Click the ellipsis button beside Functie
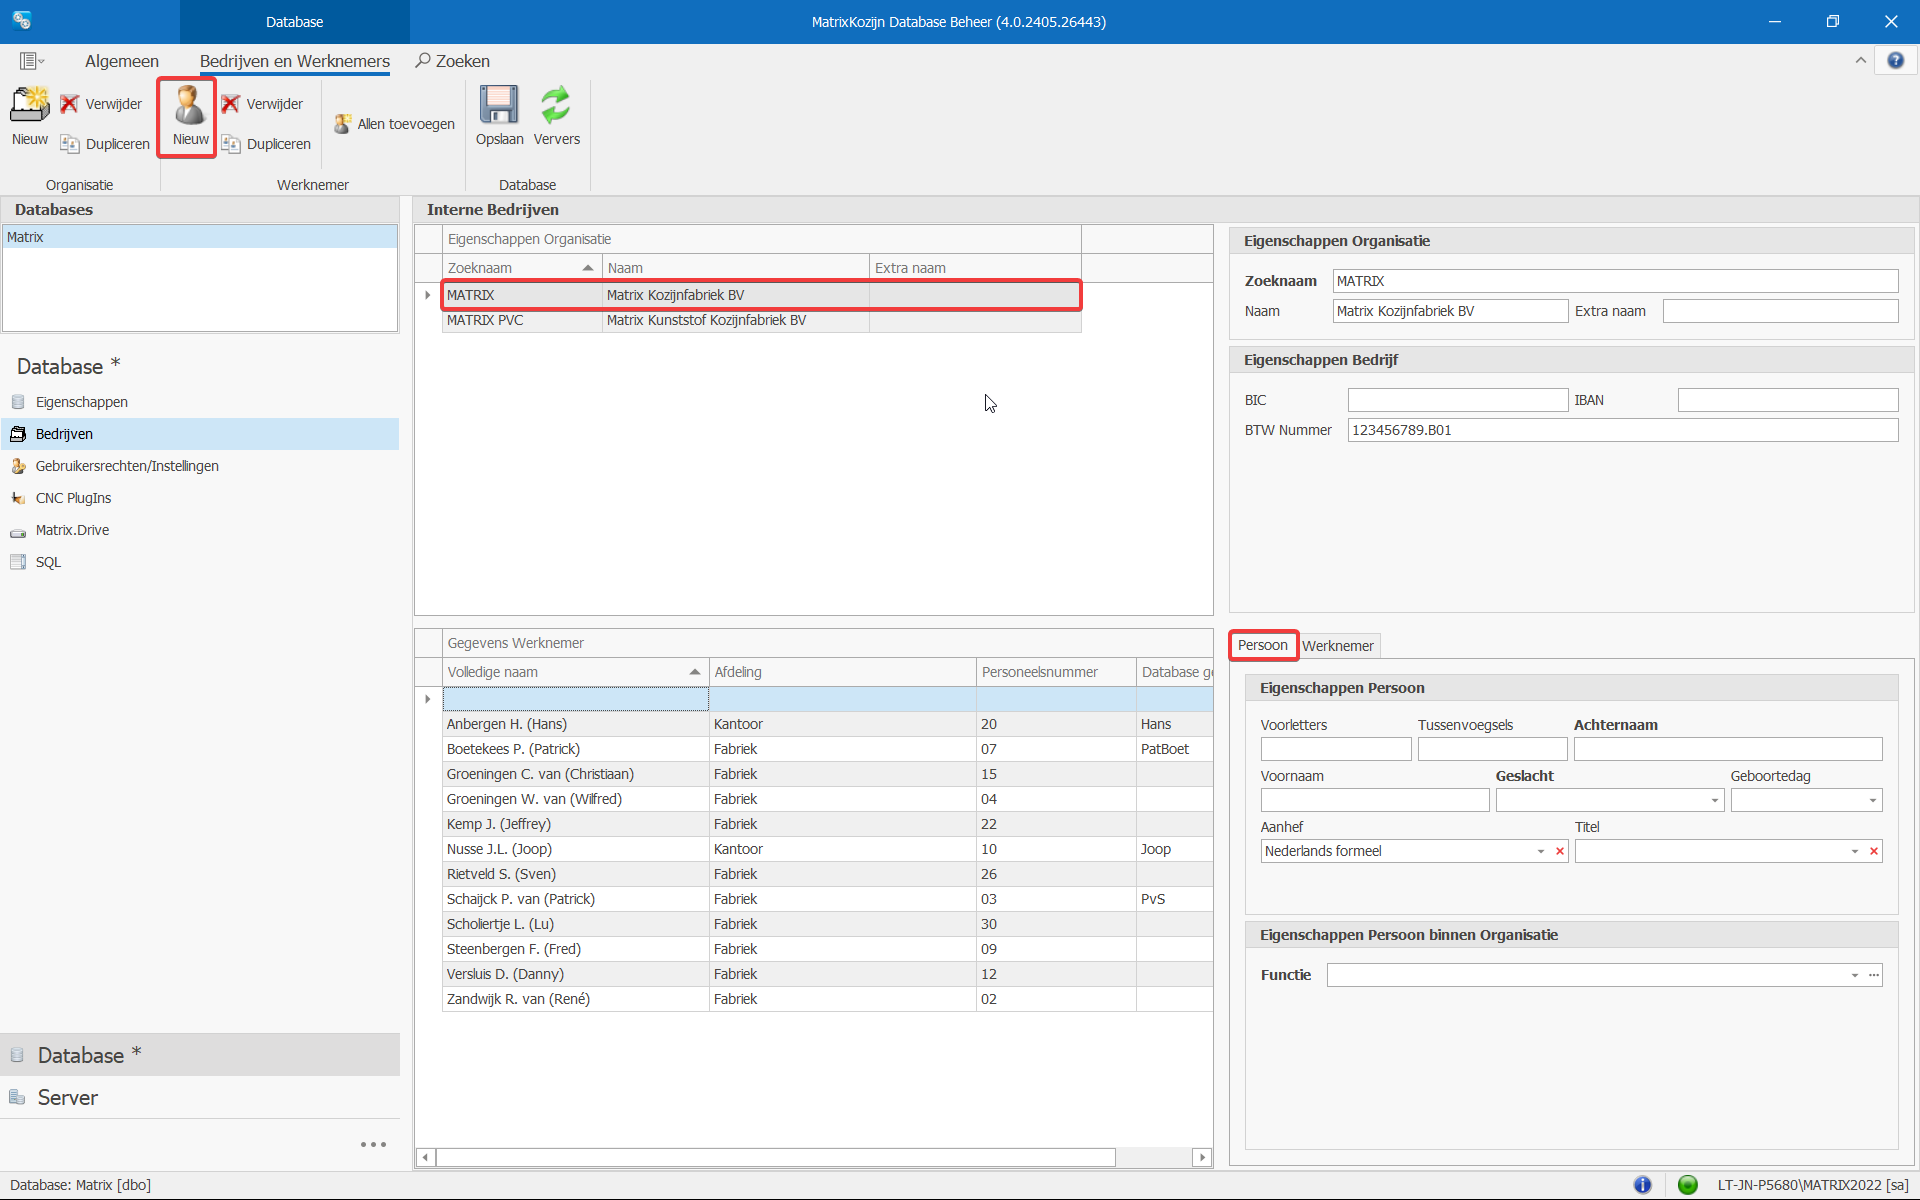Viewport: 1920px width, 1200px height. pos(1873,975)
